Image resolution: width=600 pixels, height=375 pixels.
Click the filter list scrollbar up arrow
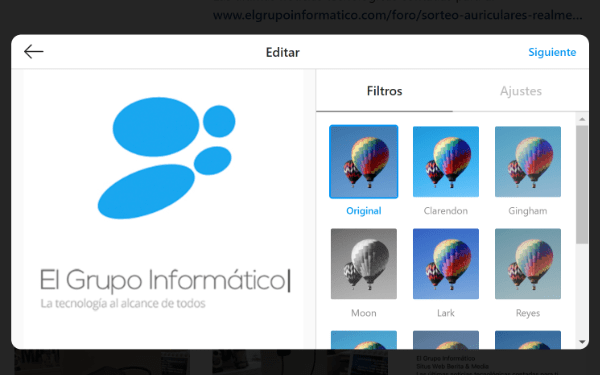pos(582,119)
